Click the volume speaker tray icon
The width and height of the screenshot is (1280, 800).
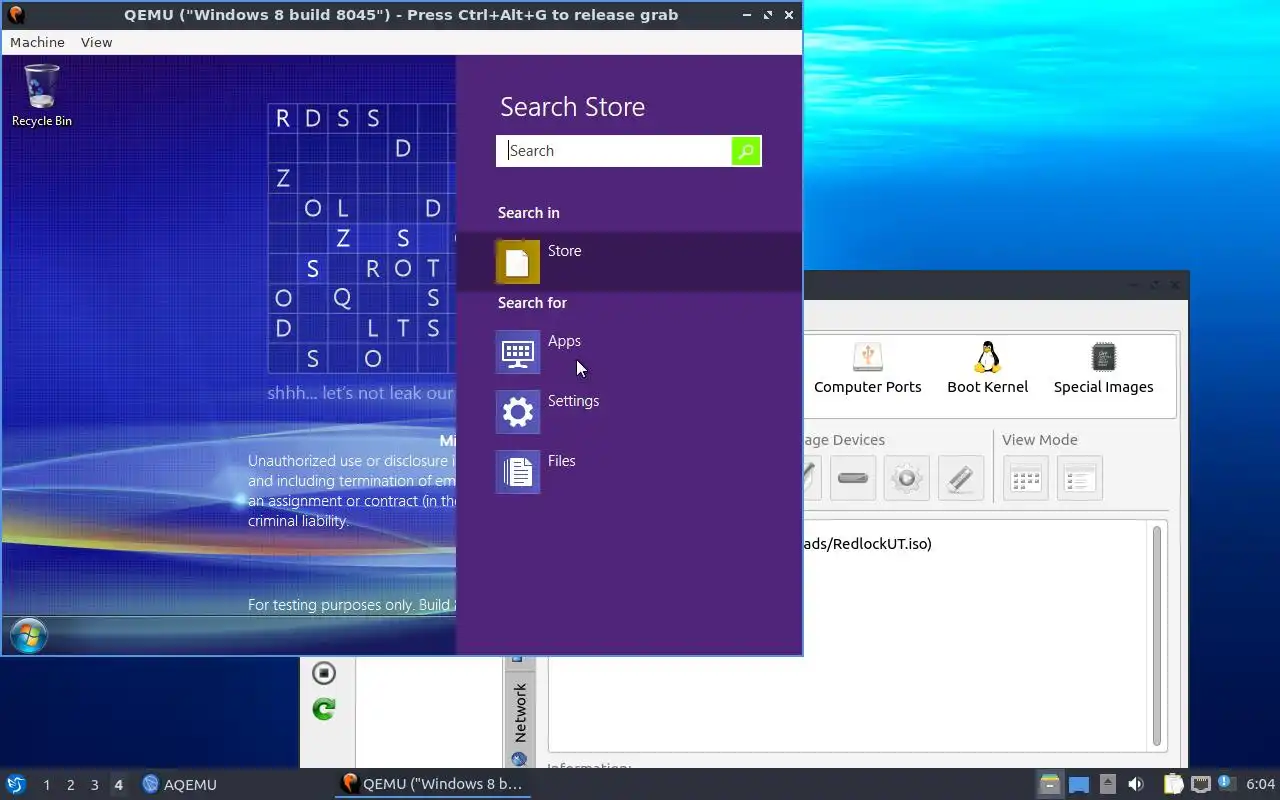(x=1135, y=784)
